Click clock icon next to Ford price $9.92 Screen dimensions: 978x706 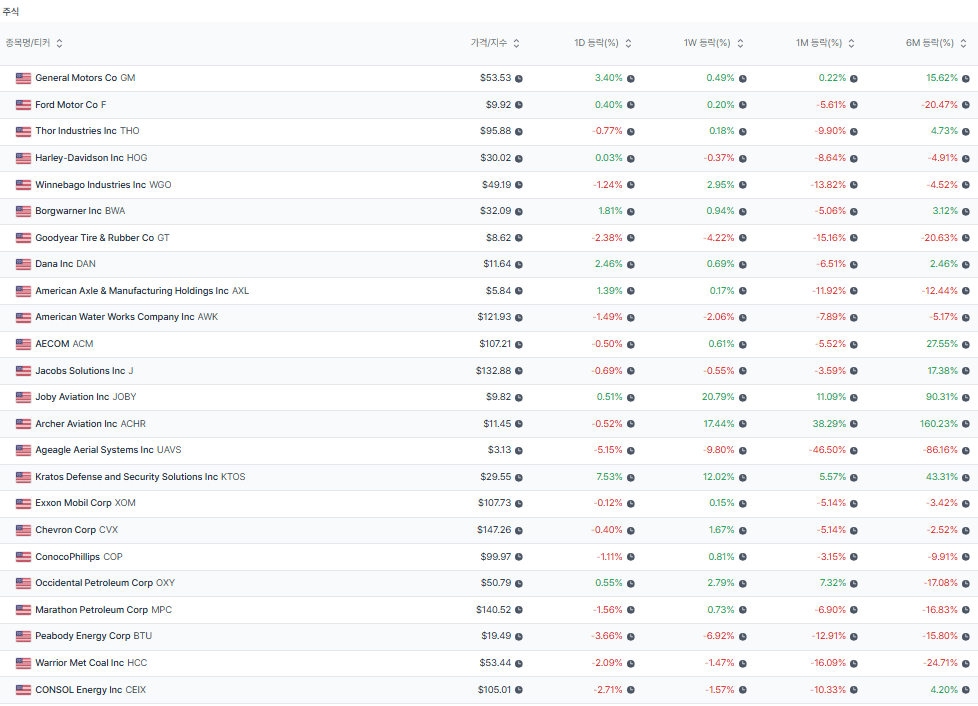tap(519, 105)
